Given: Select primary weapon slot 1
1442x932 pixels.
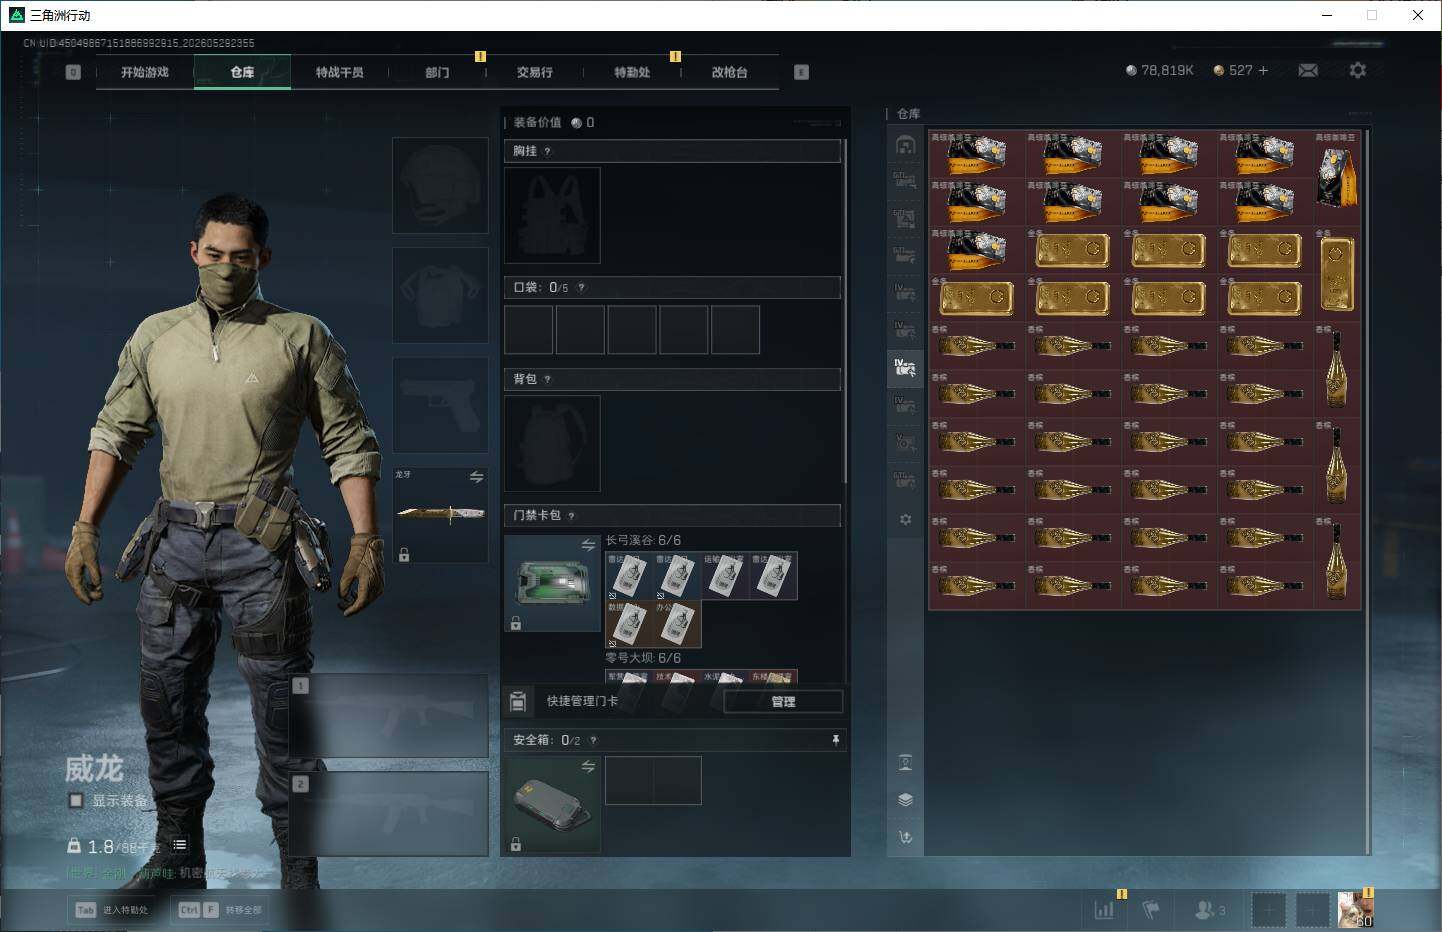Looking at the screenshot, I should (x=388, y=716).
